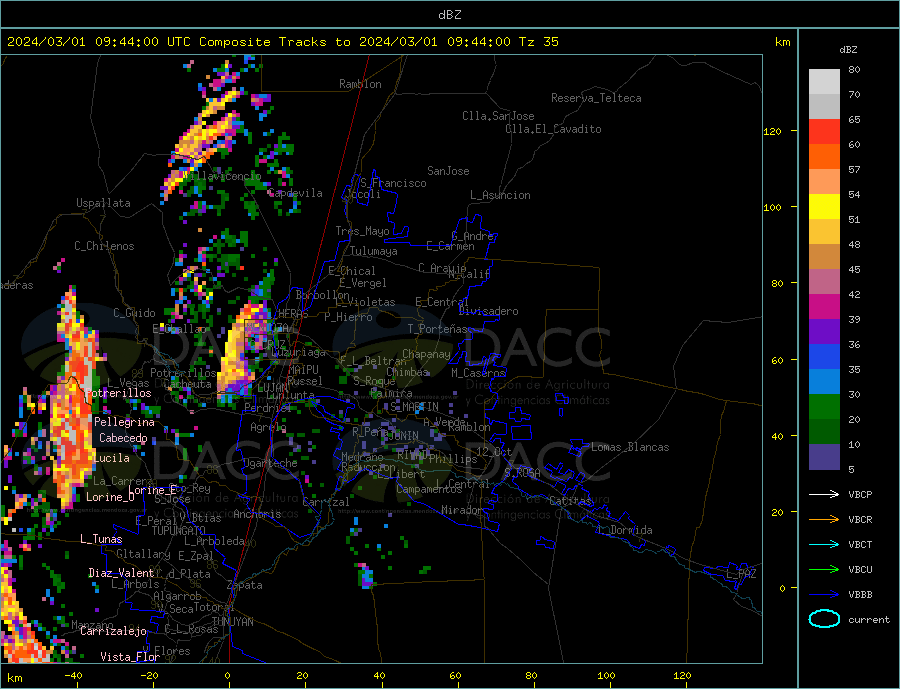Click the Ugarteche map label

point(270,463)
